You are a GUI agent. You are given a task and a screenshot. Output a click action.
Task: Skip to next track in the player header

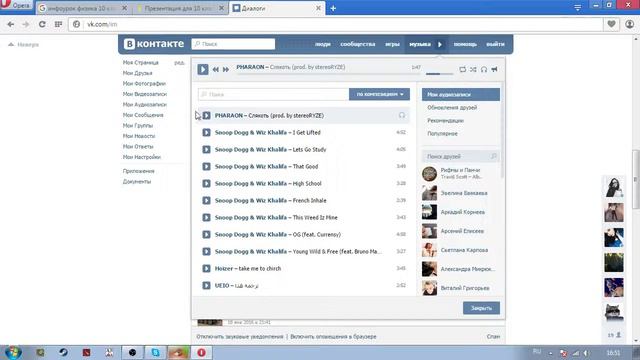226,70
